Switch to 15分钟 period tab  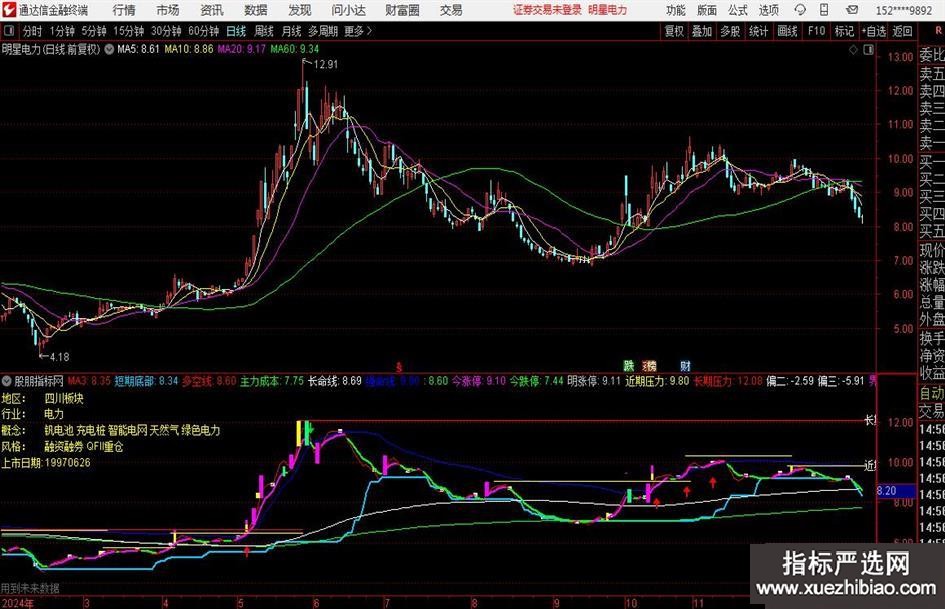[x=128, y=31]
